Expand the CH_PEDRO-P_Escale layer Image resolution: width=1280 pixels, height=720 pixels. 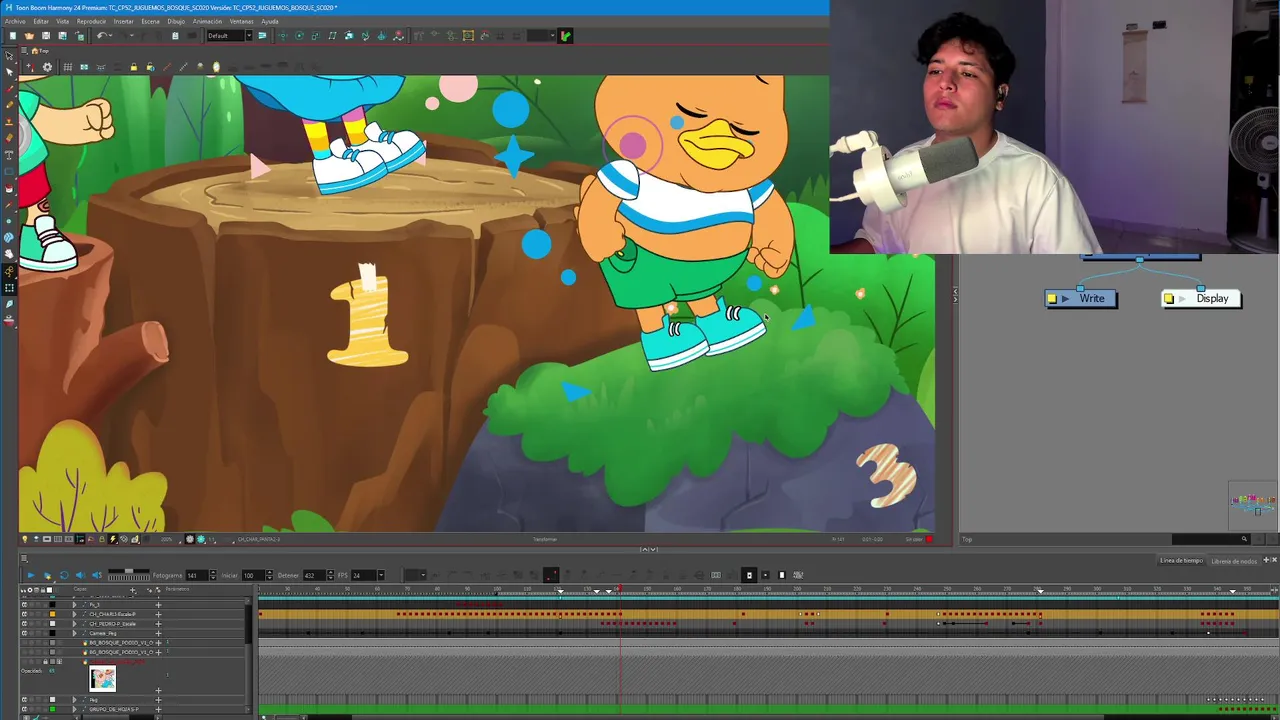pyautogui.click(x=74, y=624)
